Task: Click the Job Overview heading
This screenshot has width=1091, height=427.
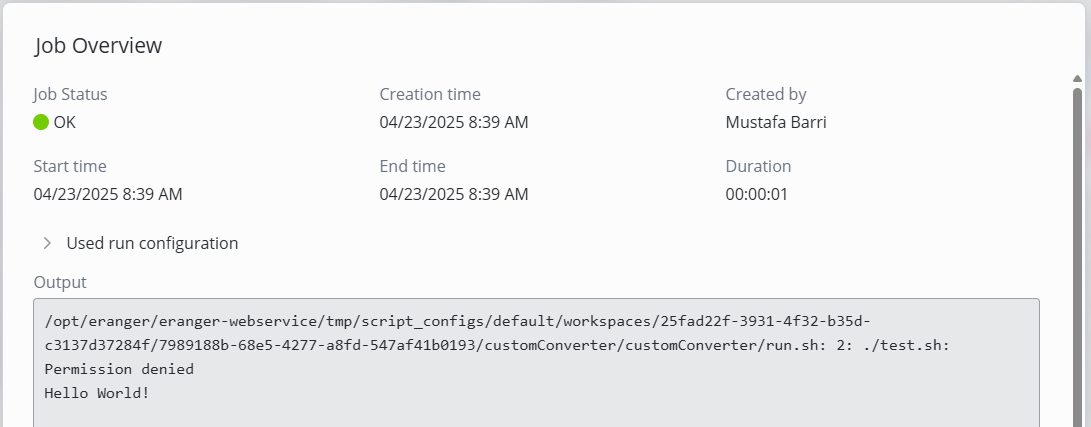Action: coord(98,46)
